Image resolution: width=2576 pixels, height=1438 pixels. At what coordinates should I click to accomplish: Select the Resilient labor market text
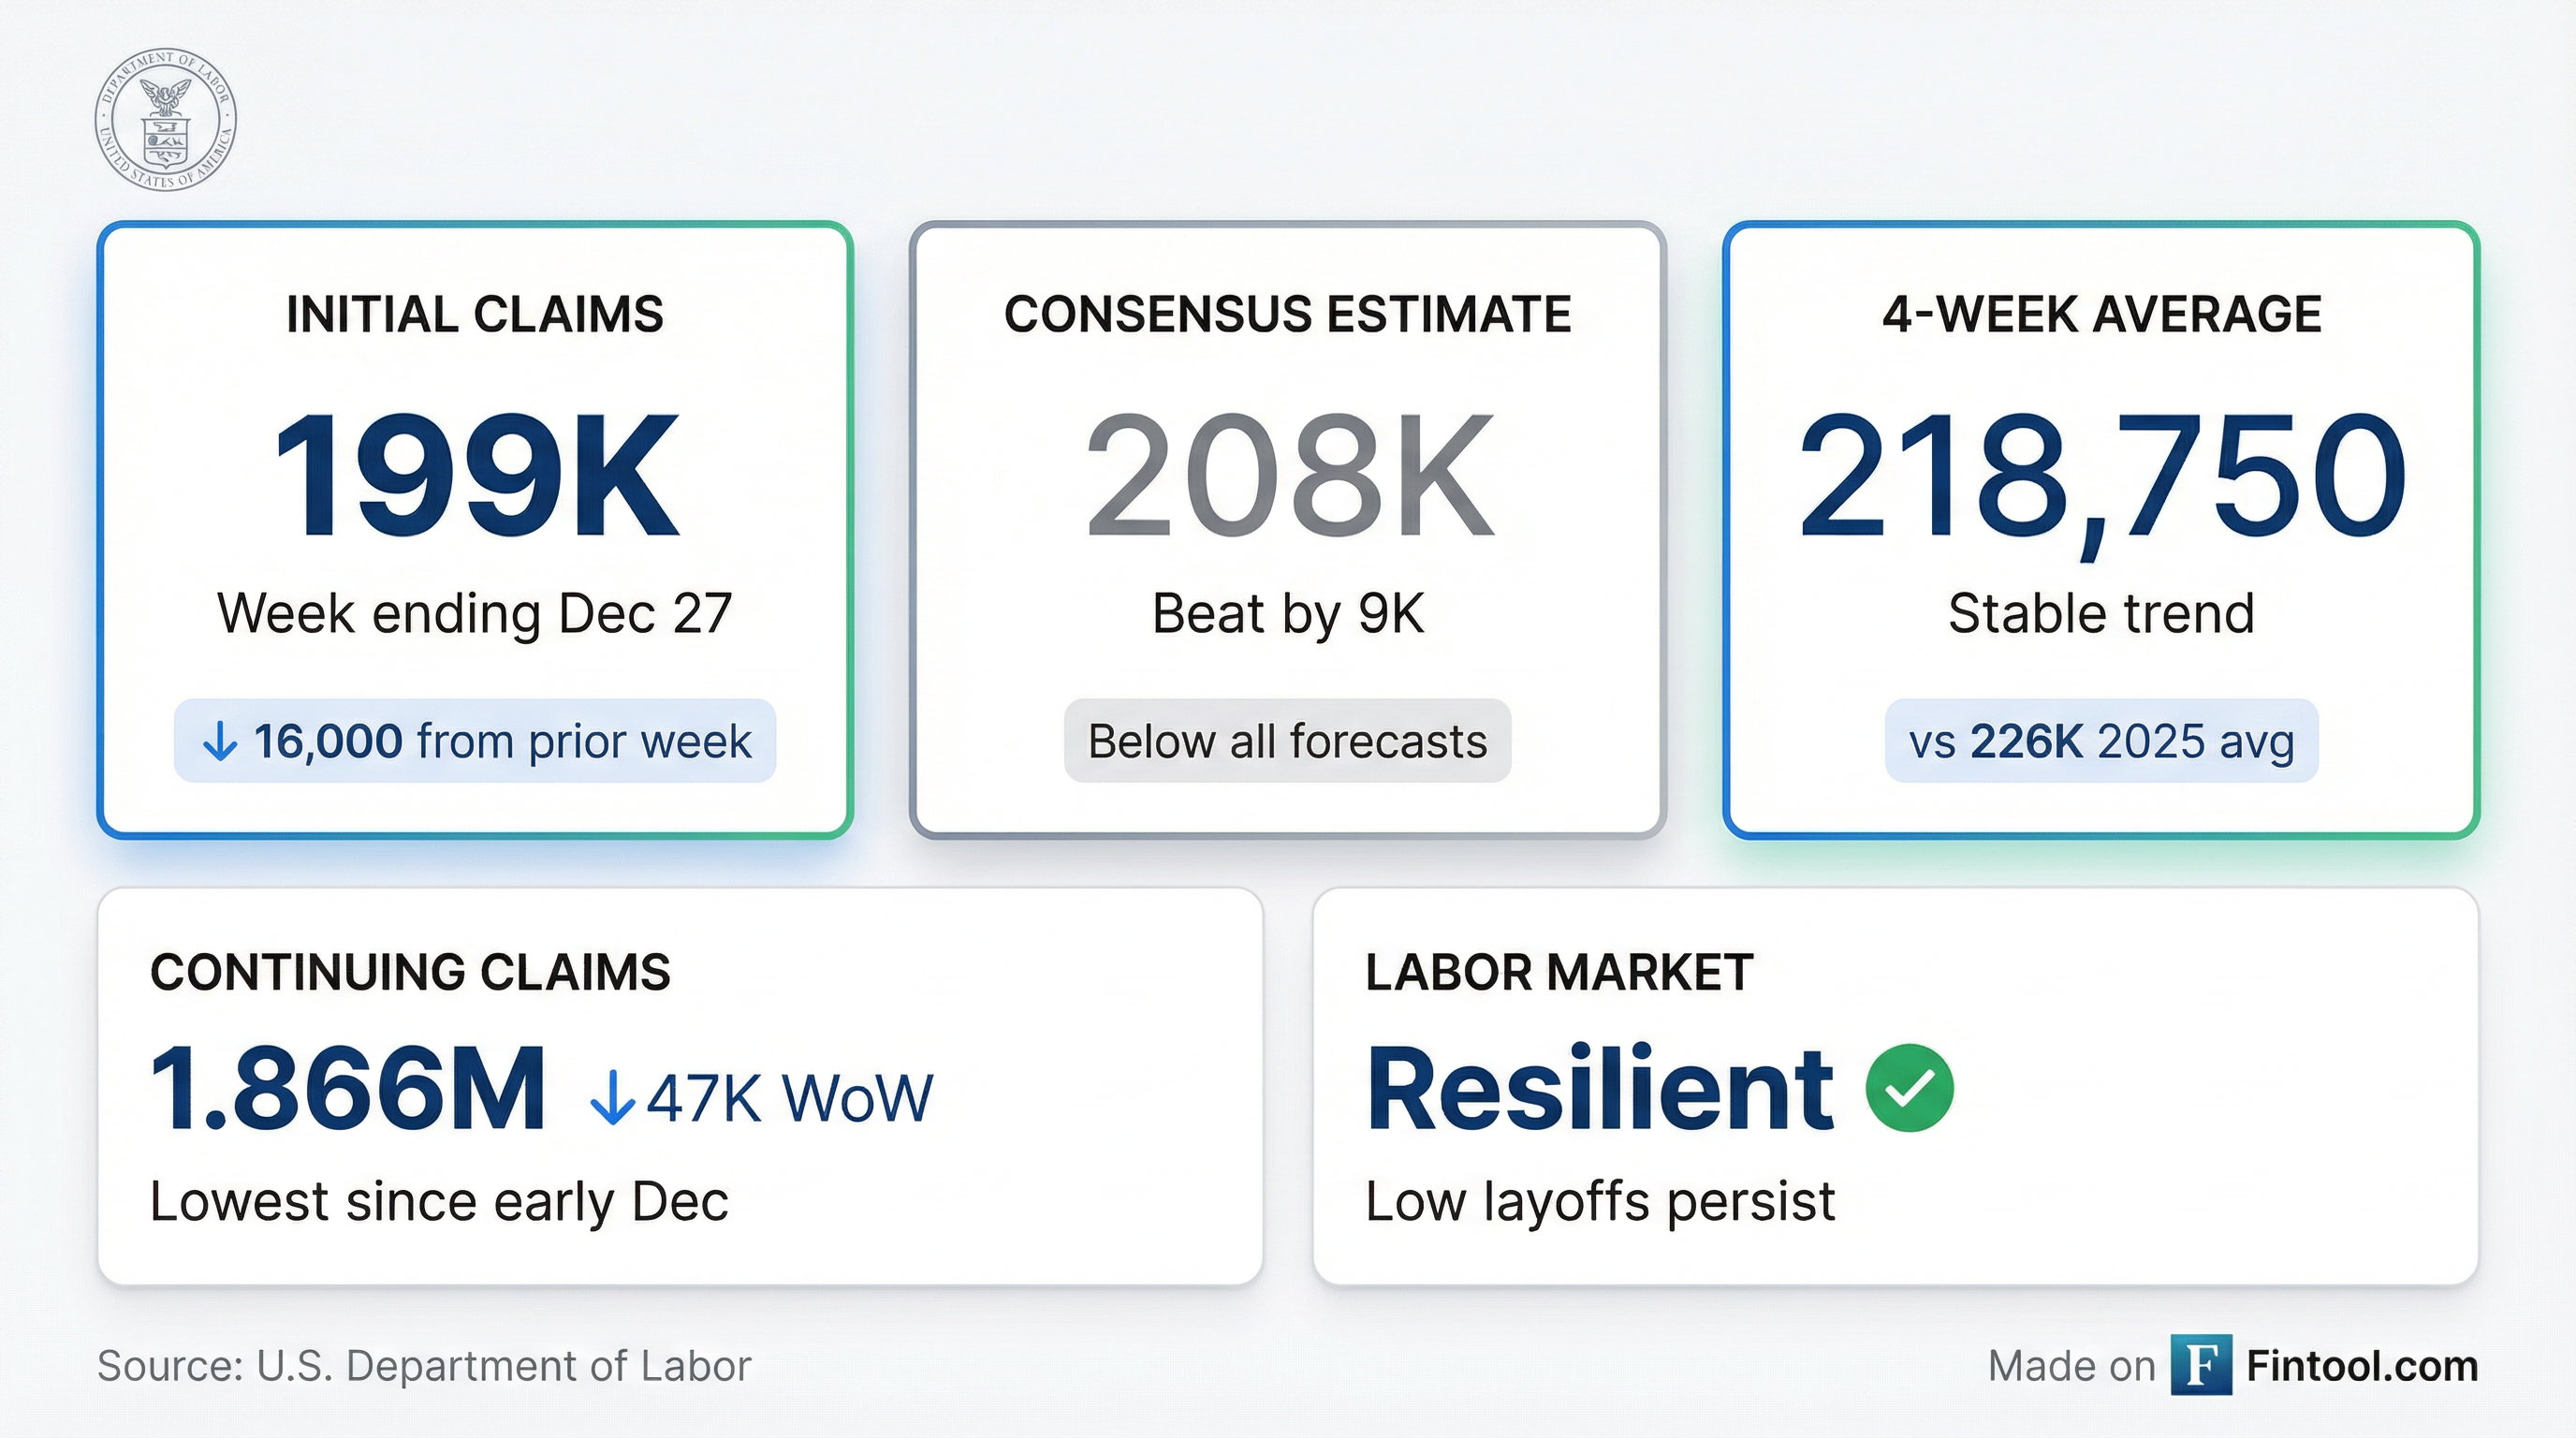pos(1600,1089)
